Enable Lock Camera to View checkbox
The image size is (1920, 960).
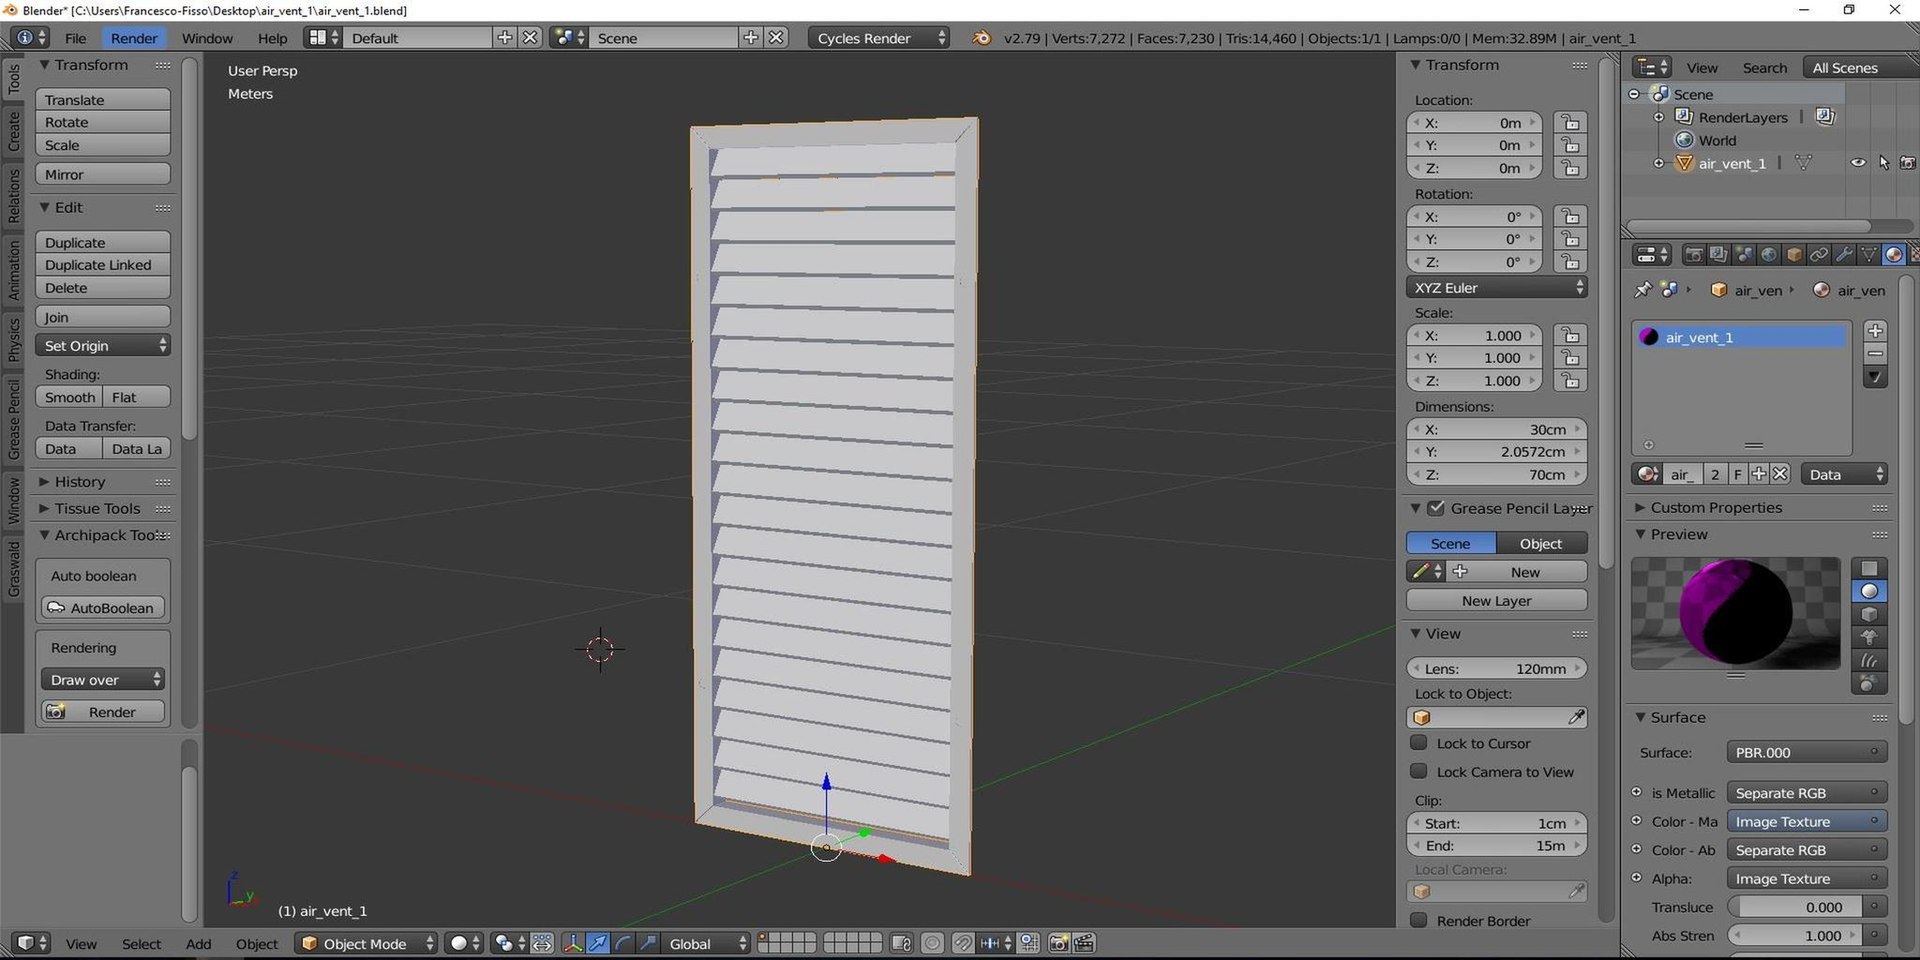[1418, 771]
